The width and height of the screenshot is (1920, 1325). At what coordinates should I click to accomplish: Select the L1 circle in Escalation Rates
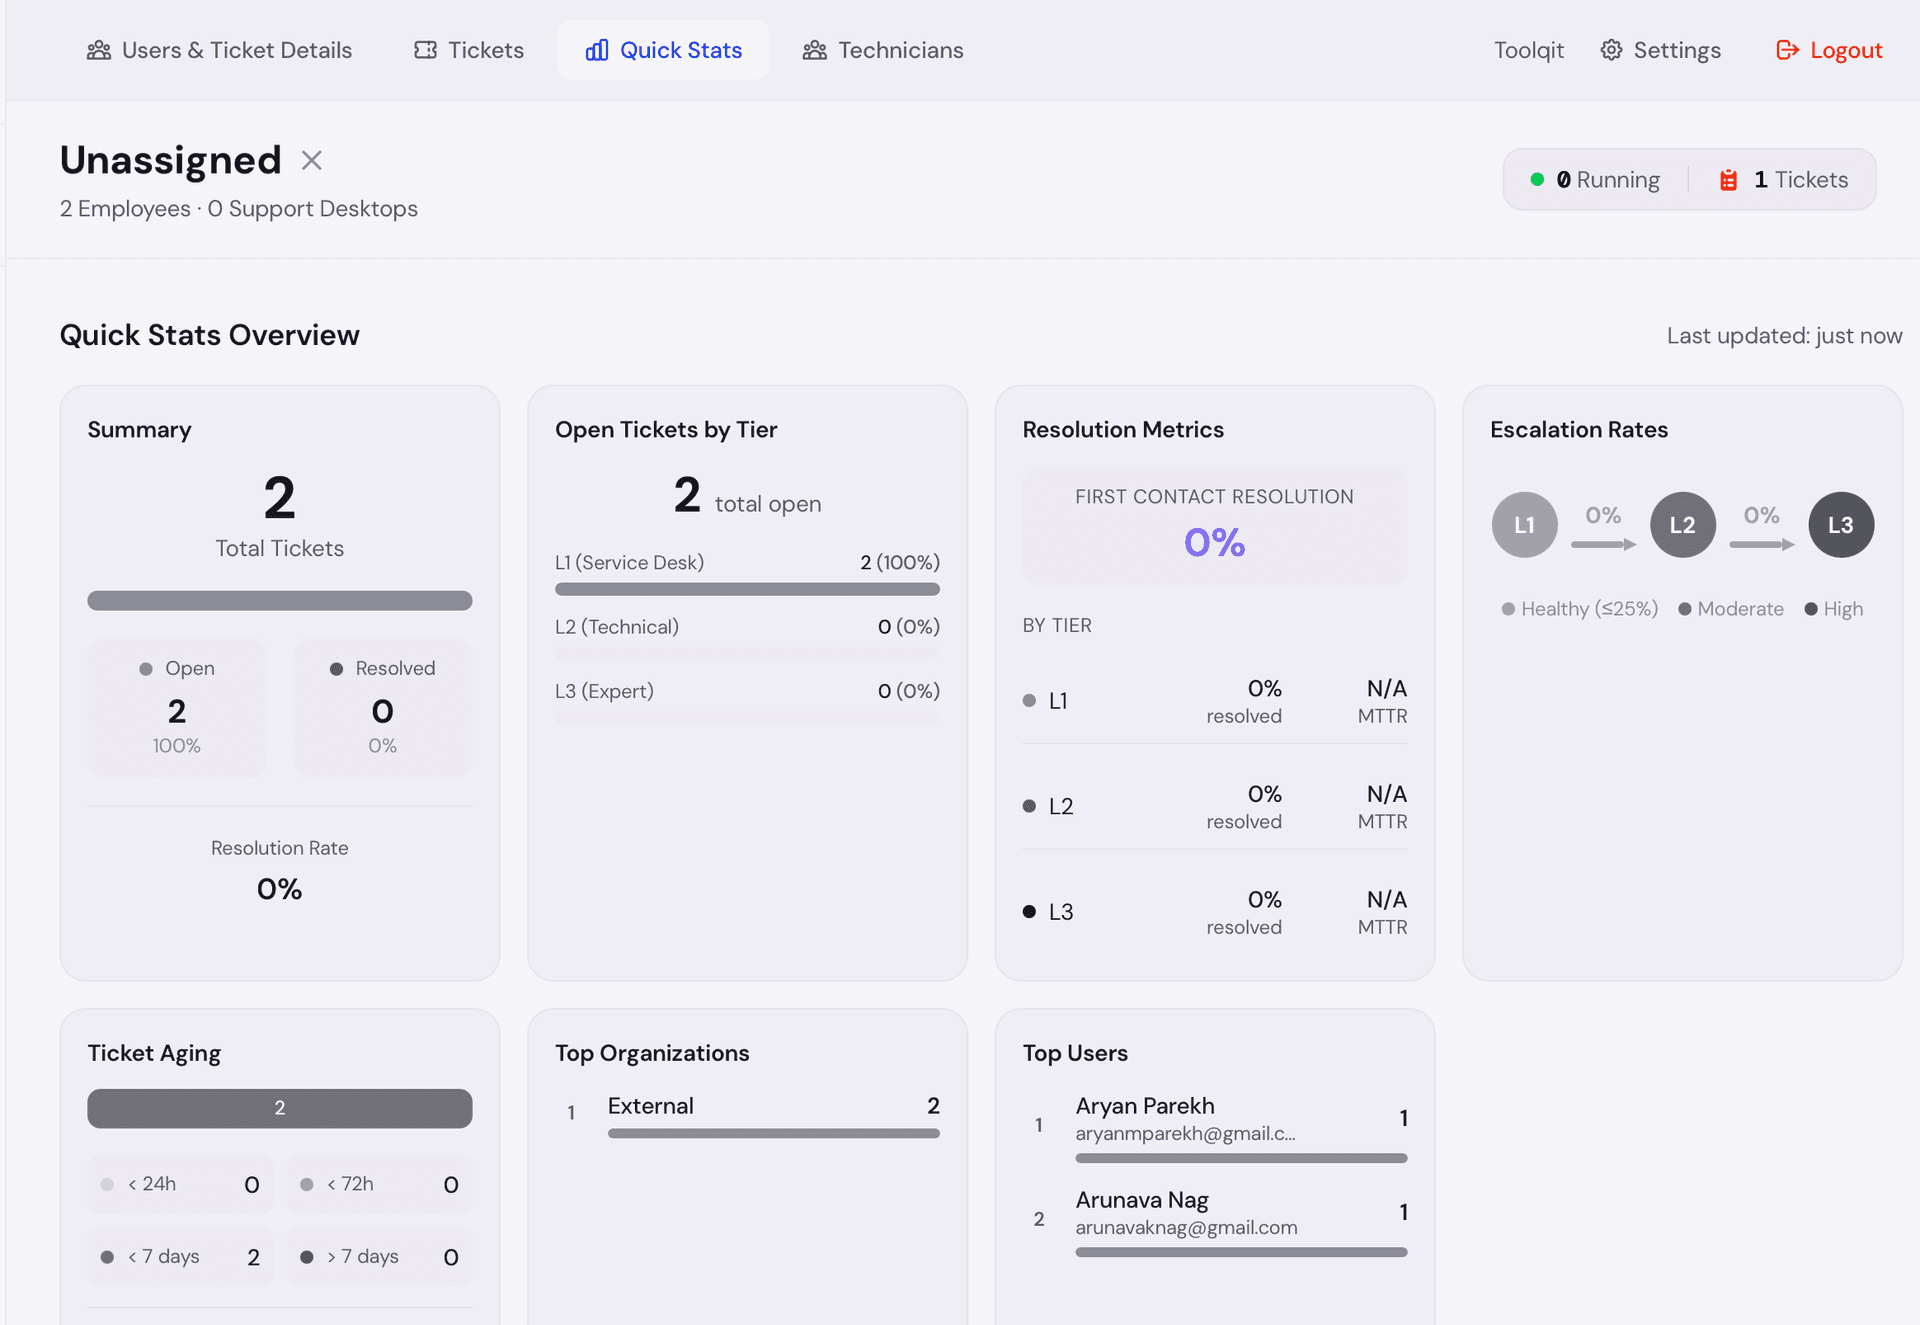click(x=1524, y=524)
